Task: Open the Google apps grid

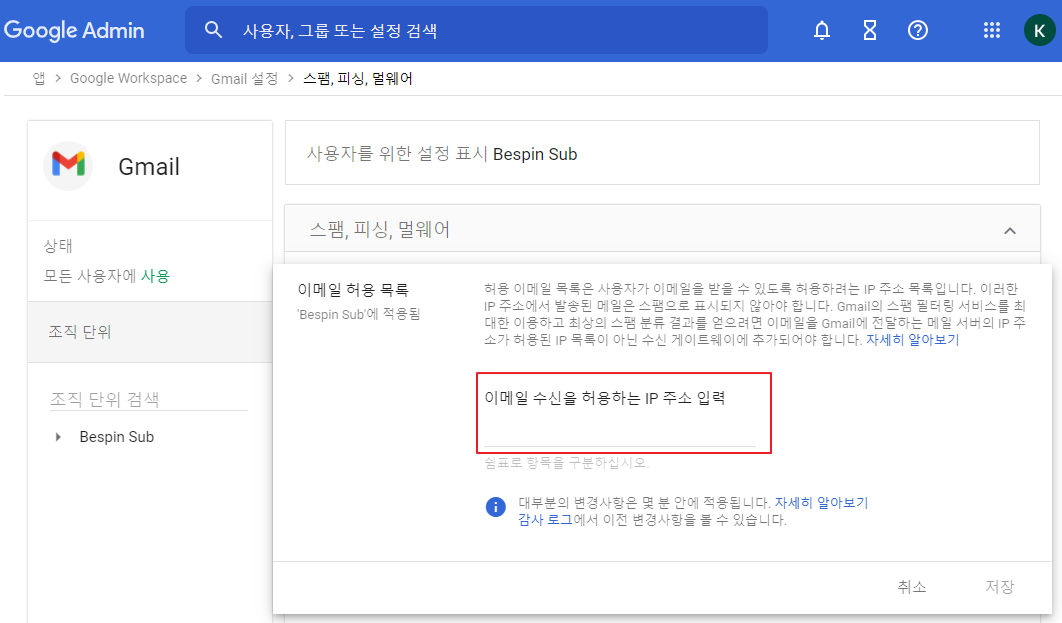Action: [x=992, y=30]
